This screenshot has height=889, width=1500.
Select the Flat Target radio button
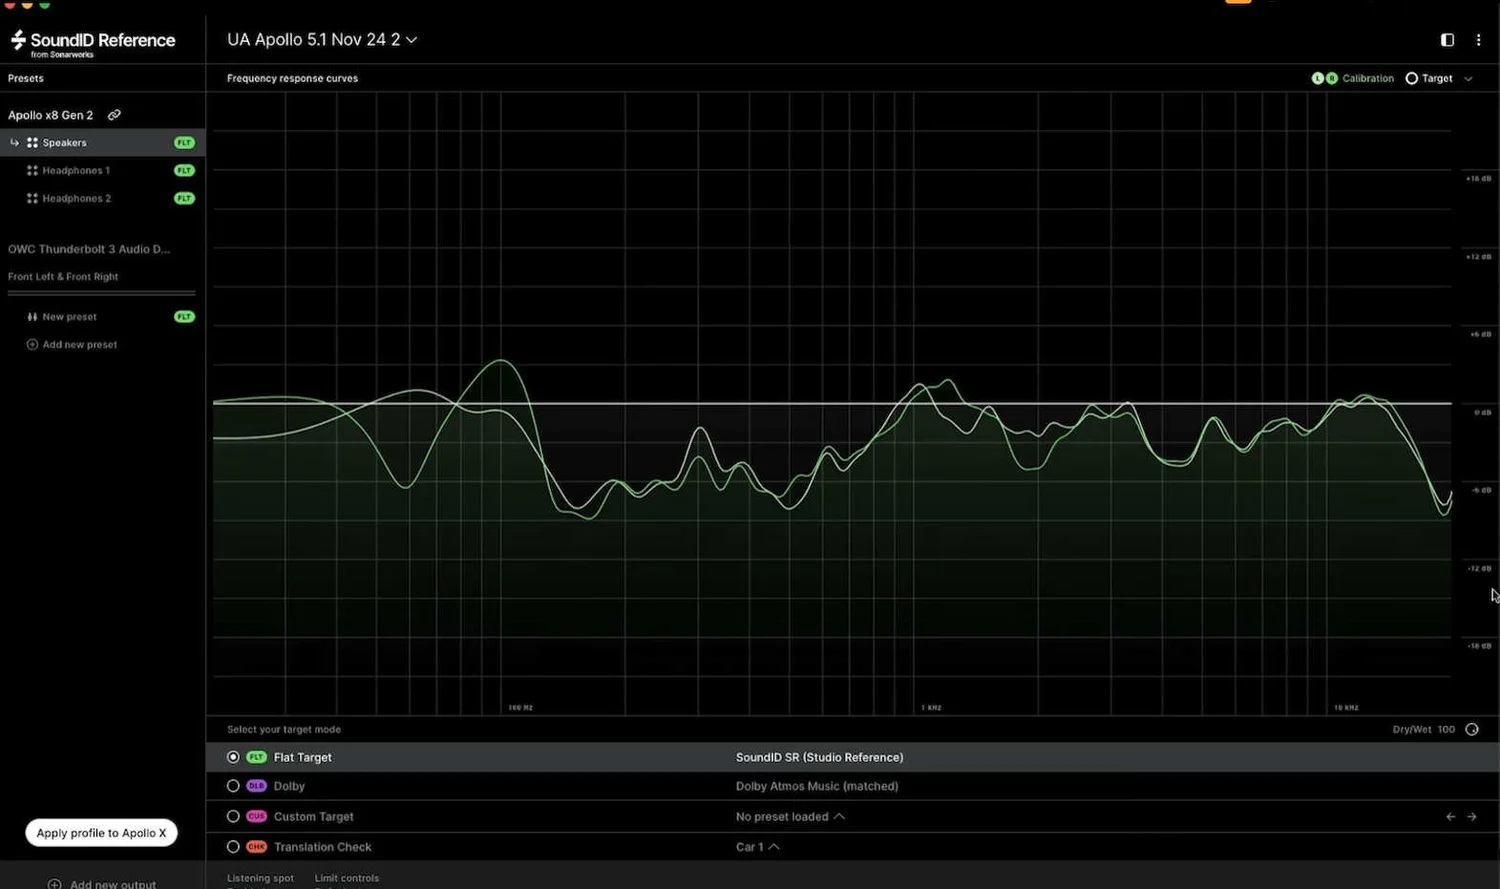[x=232, y=757]
